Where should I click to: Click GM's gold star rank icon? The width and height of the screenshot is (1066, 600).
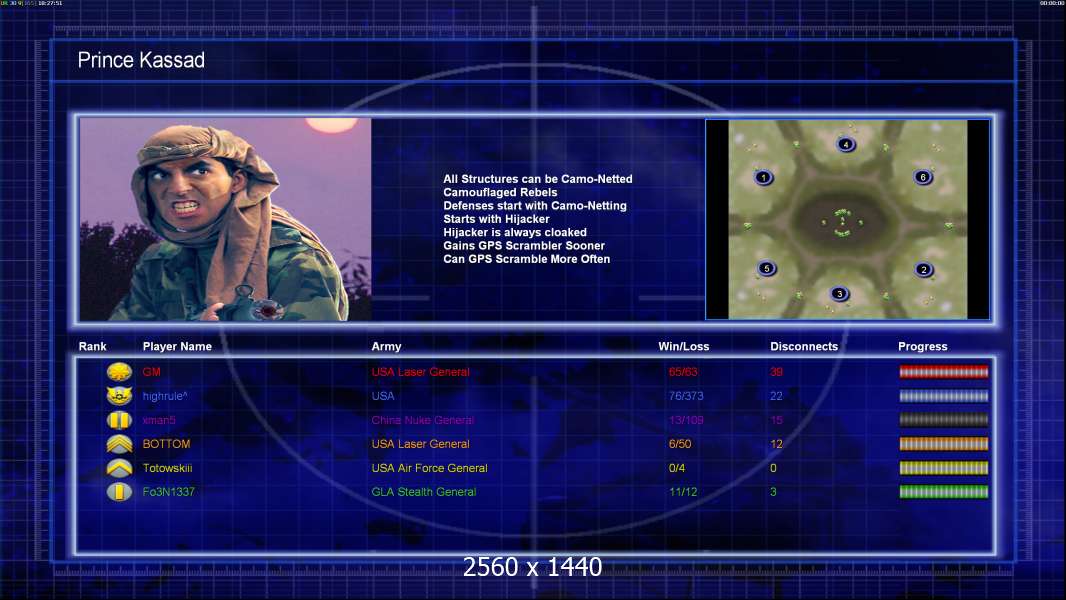(x=120, y=372)
